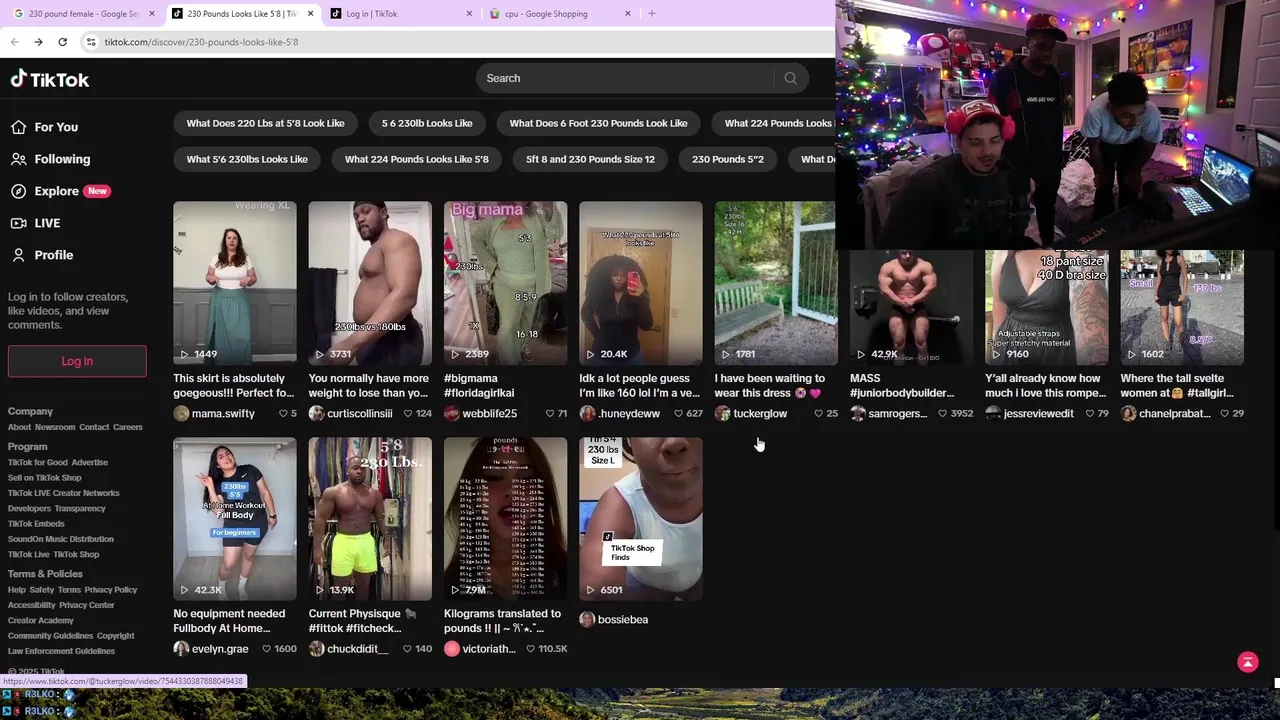Like the samrogers video with heart icon
Screen dimensions: 1280x720
click(942, 413)
